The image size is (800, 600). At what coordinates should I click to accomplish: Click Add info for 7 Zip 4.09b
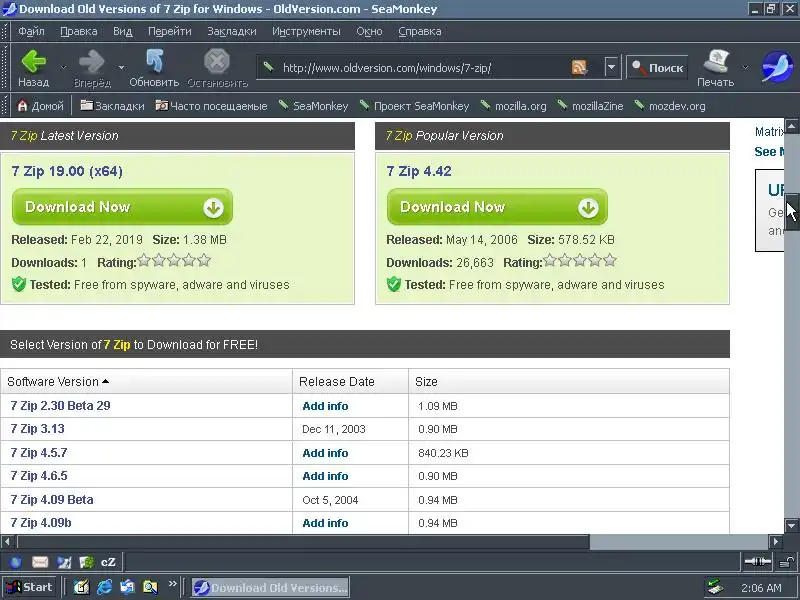[x=325, y=523]
